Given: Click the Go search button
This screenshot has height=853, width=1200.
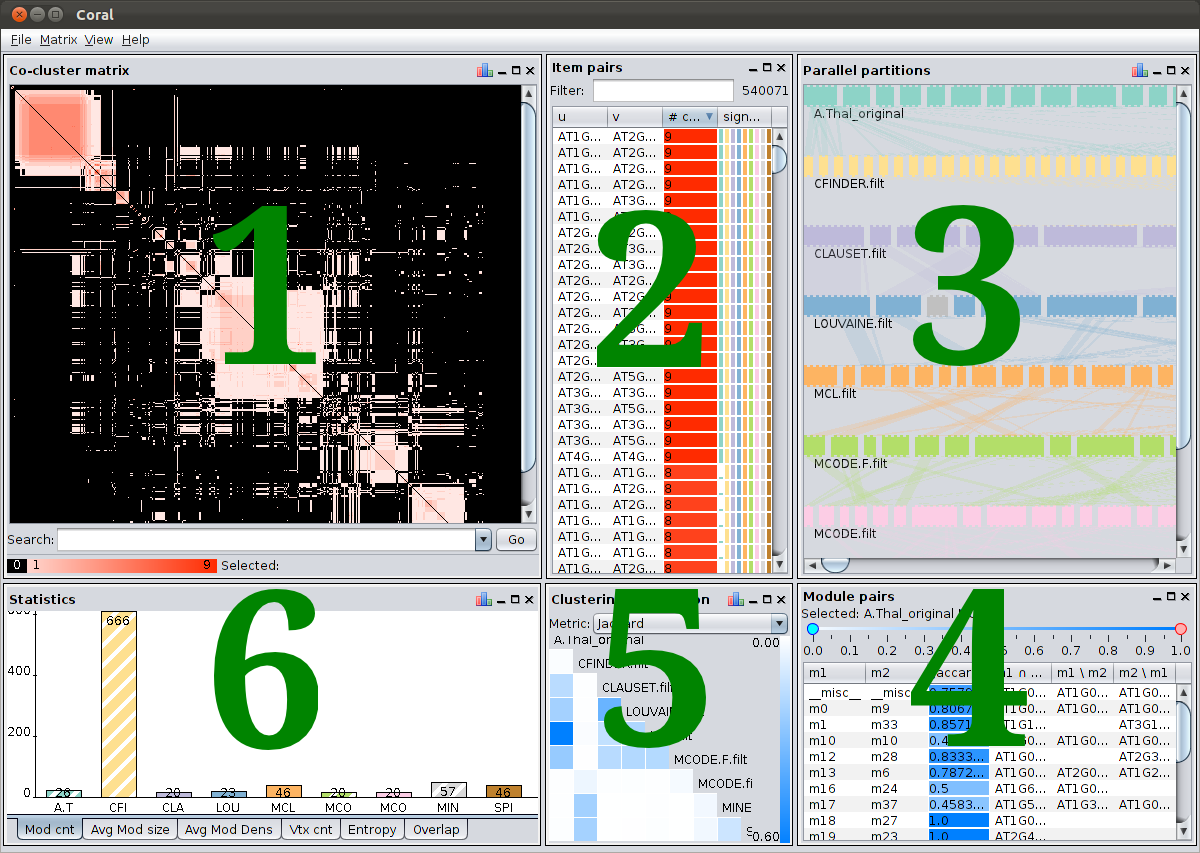Looking at the screenshot, I should click(516, 540).
